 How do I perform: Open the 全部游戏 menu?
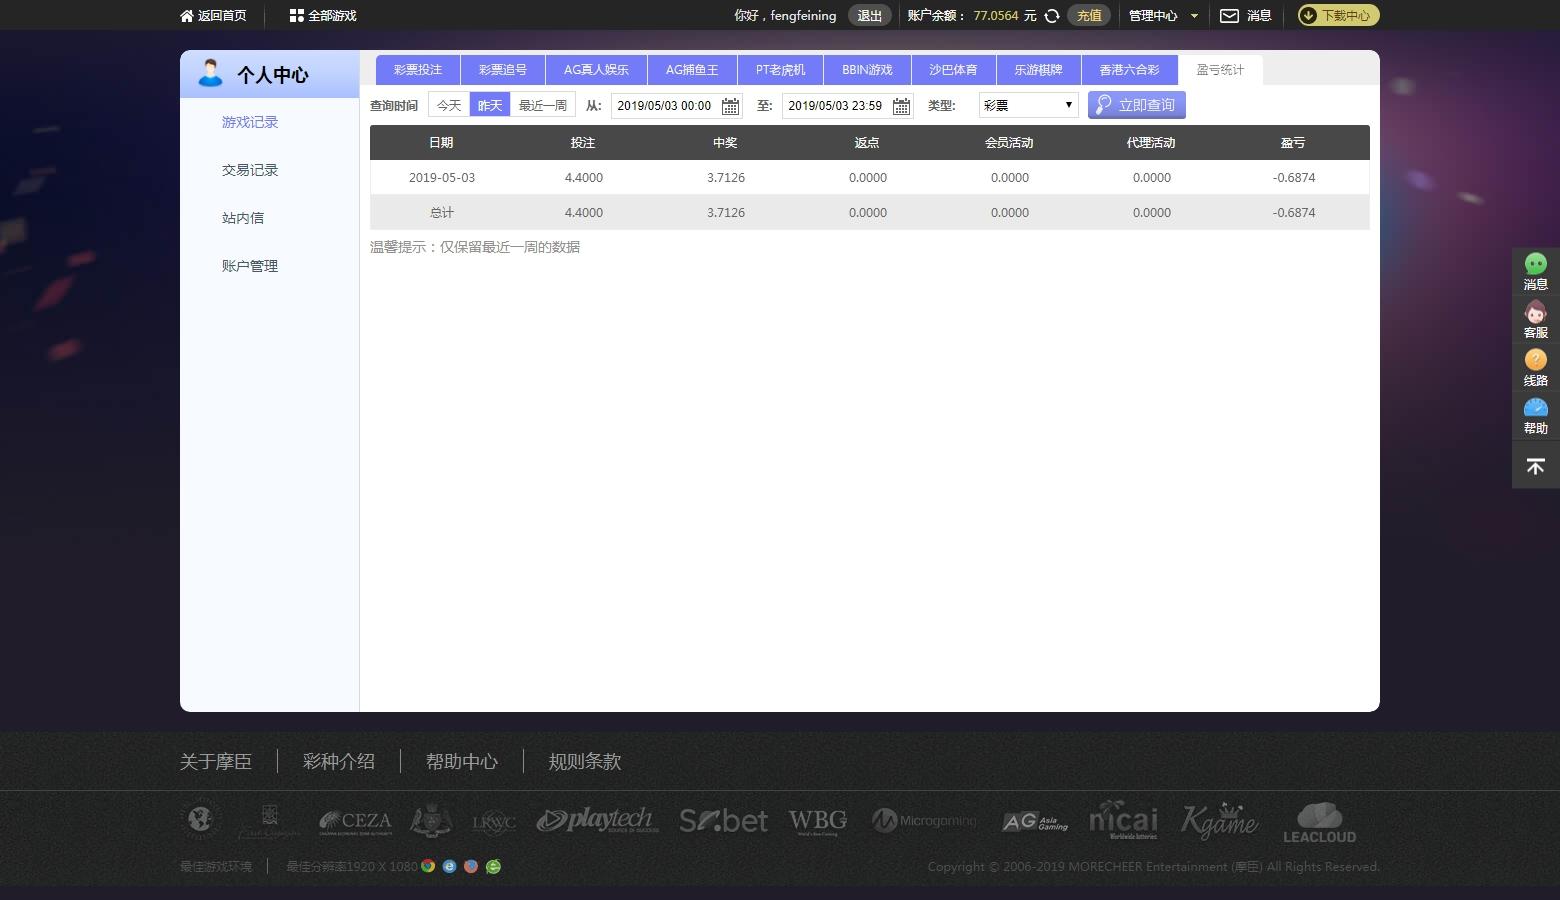(x=322, y=16)
